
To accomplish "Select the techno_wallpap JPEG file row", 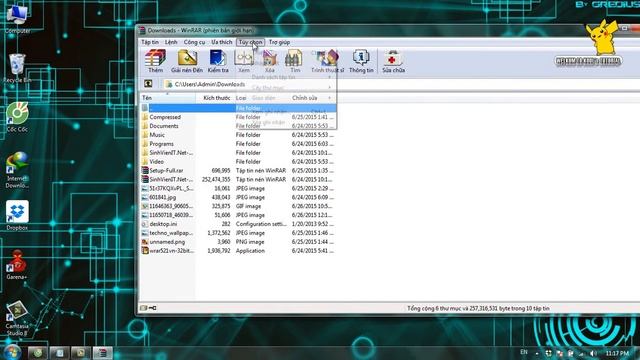I will (x=238, y=233).
